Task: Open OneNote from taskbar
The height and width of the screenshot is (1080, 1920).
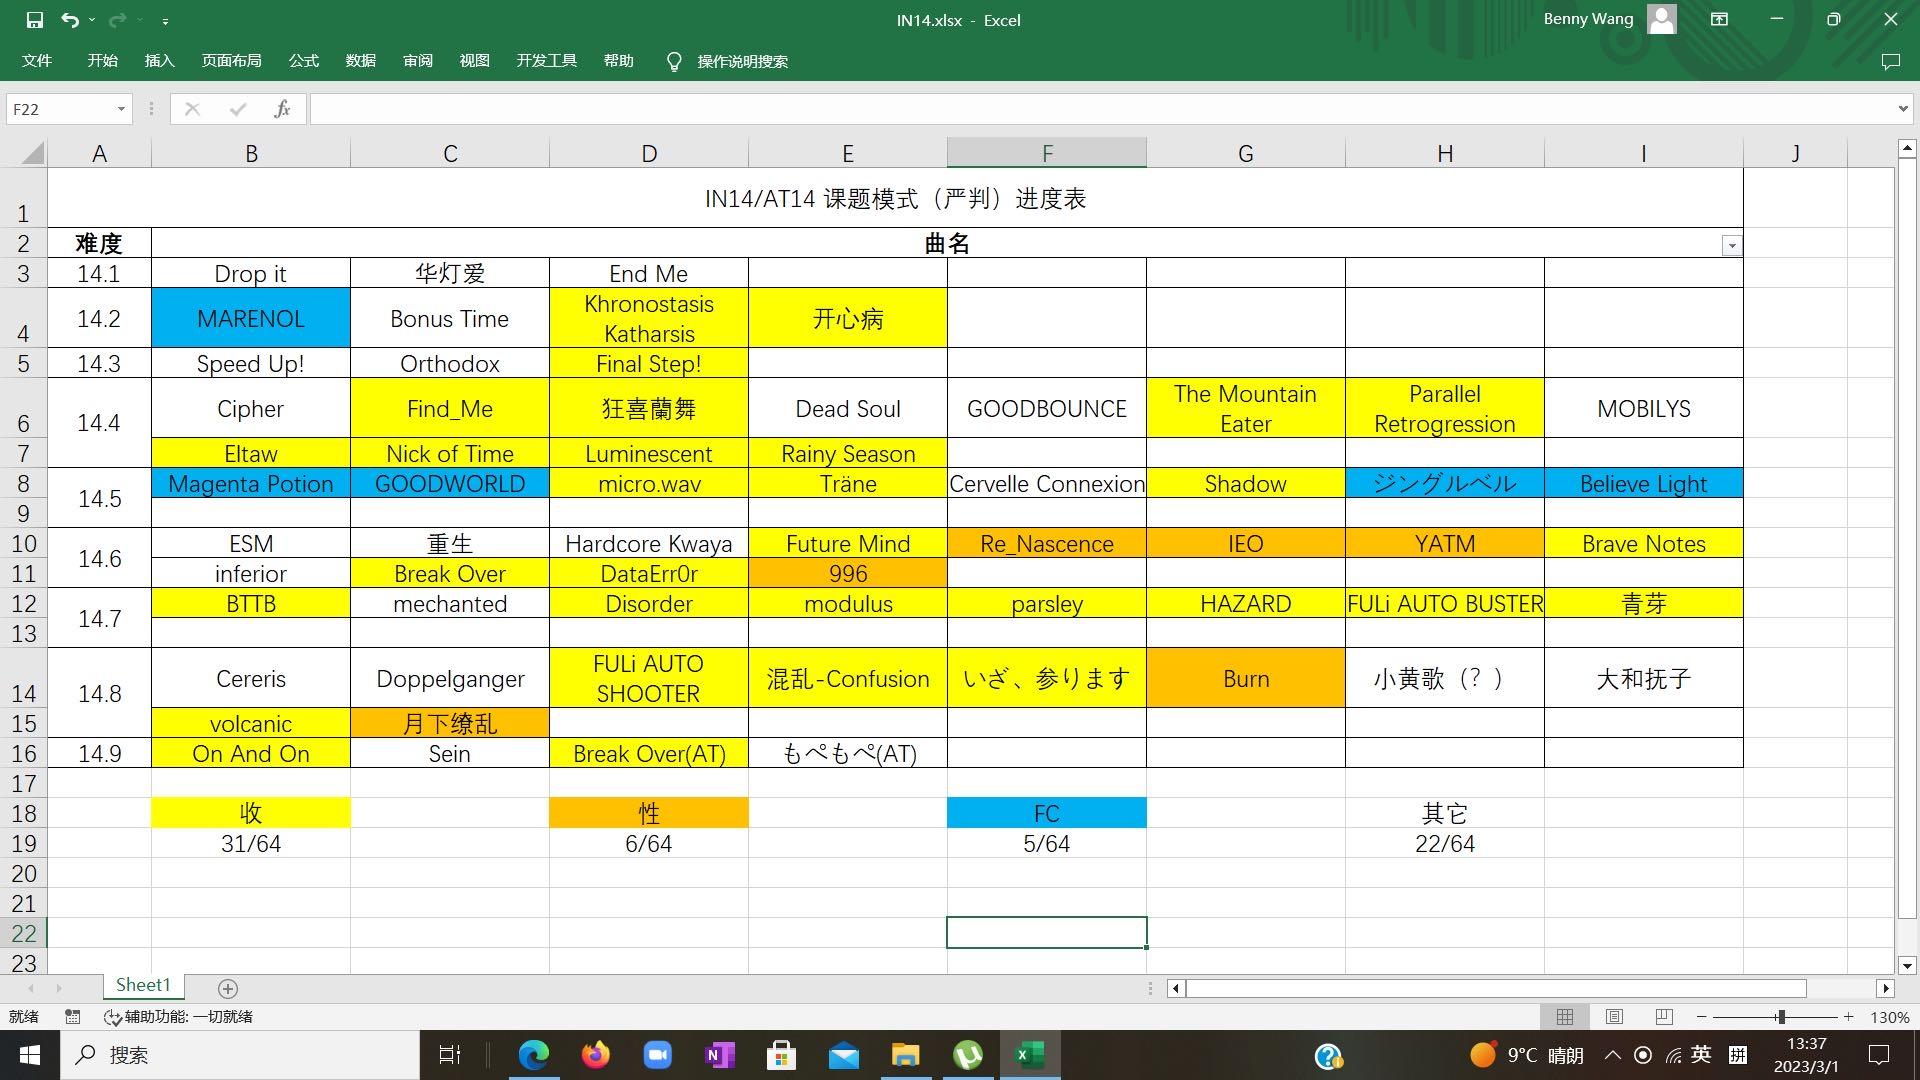Action: point(720,1055)
